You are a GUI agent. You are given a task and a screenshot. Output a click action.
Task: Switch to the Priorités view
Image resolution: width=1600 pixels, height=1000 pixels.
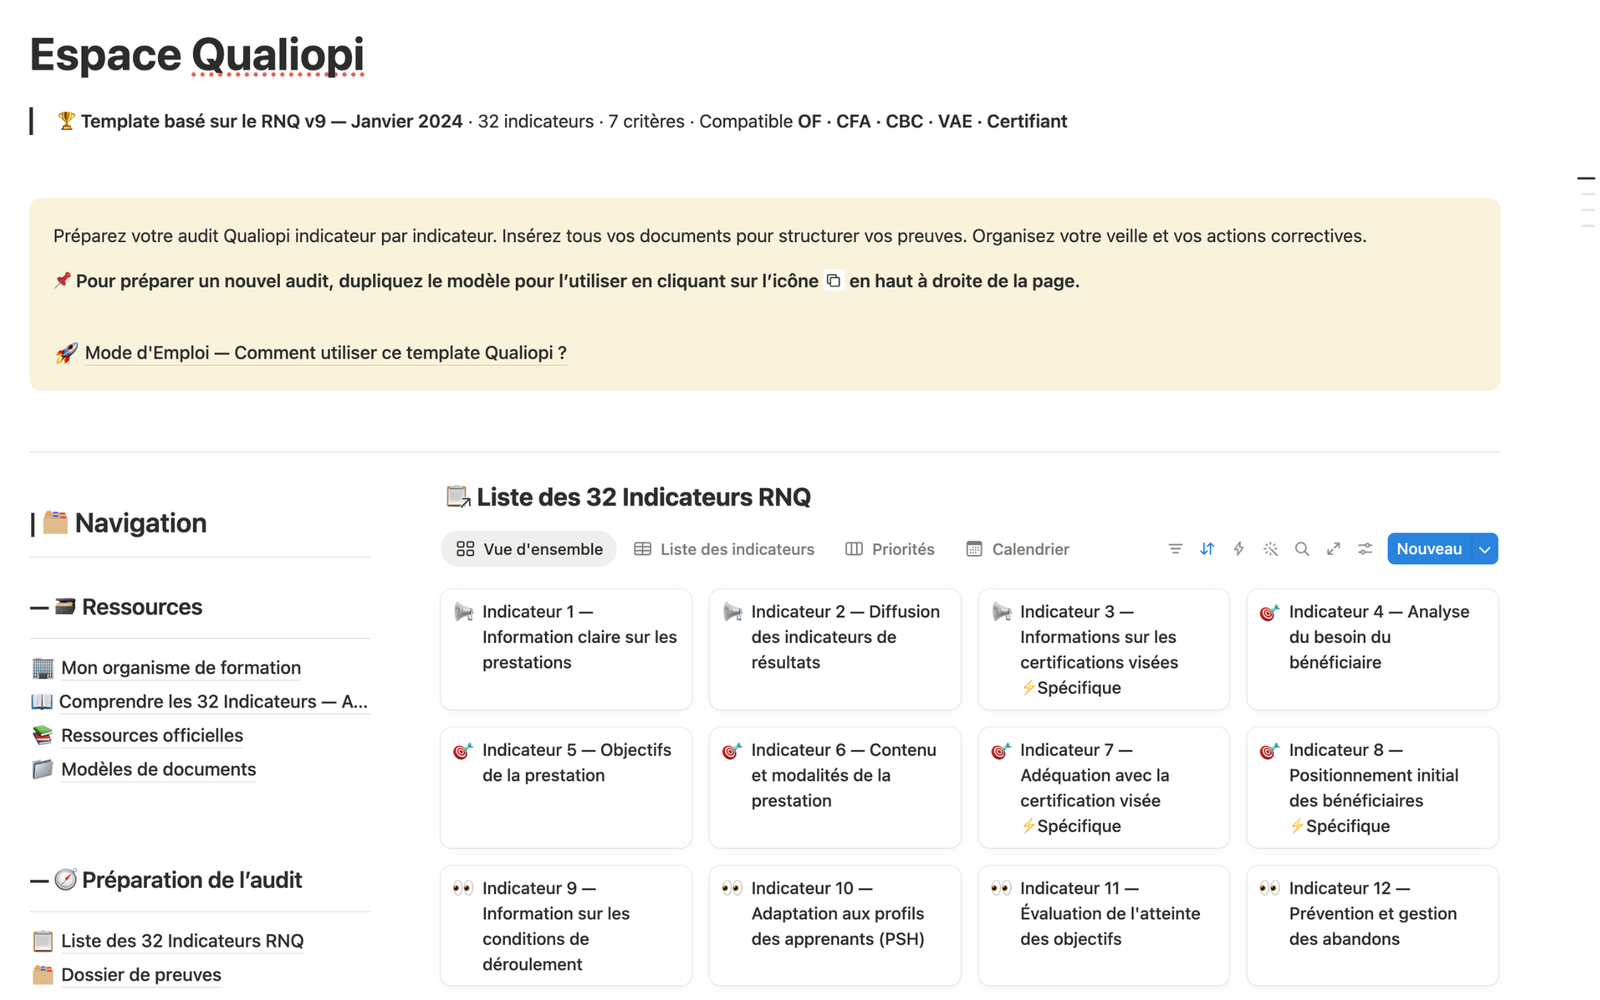902,548
